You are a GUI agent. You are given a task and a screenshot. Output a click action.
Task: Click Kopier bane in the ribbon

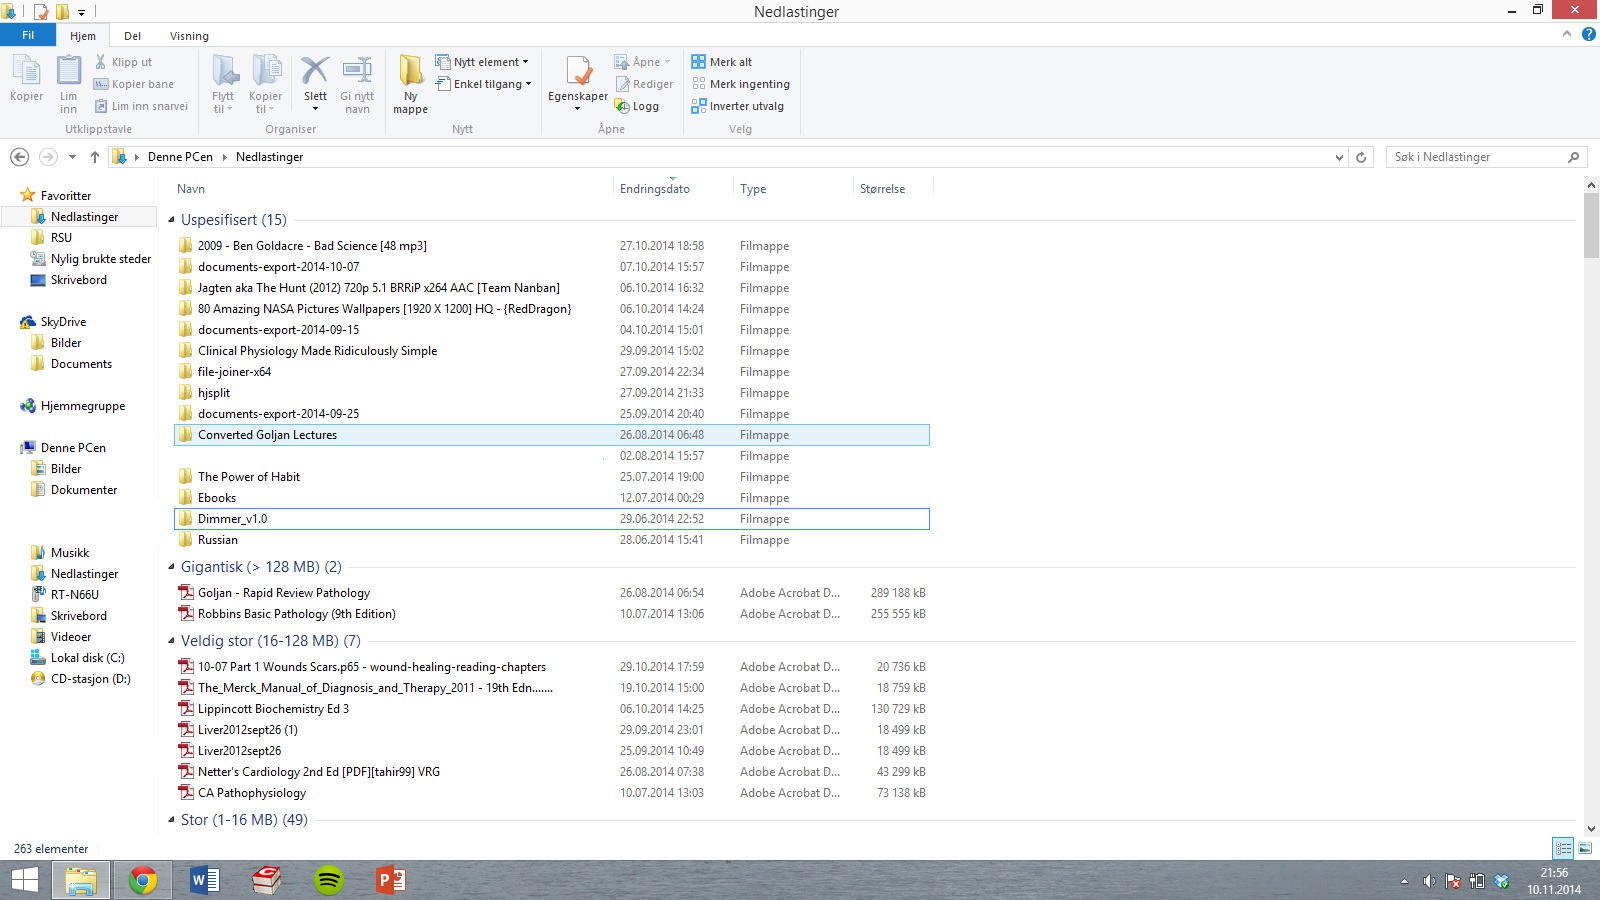134,84
